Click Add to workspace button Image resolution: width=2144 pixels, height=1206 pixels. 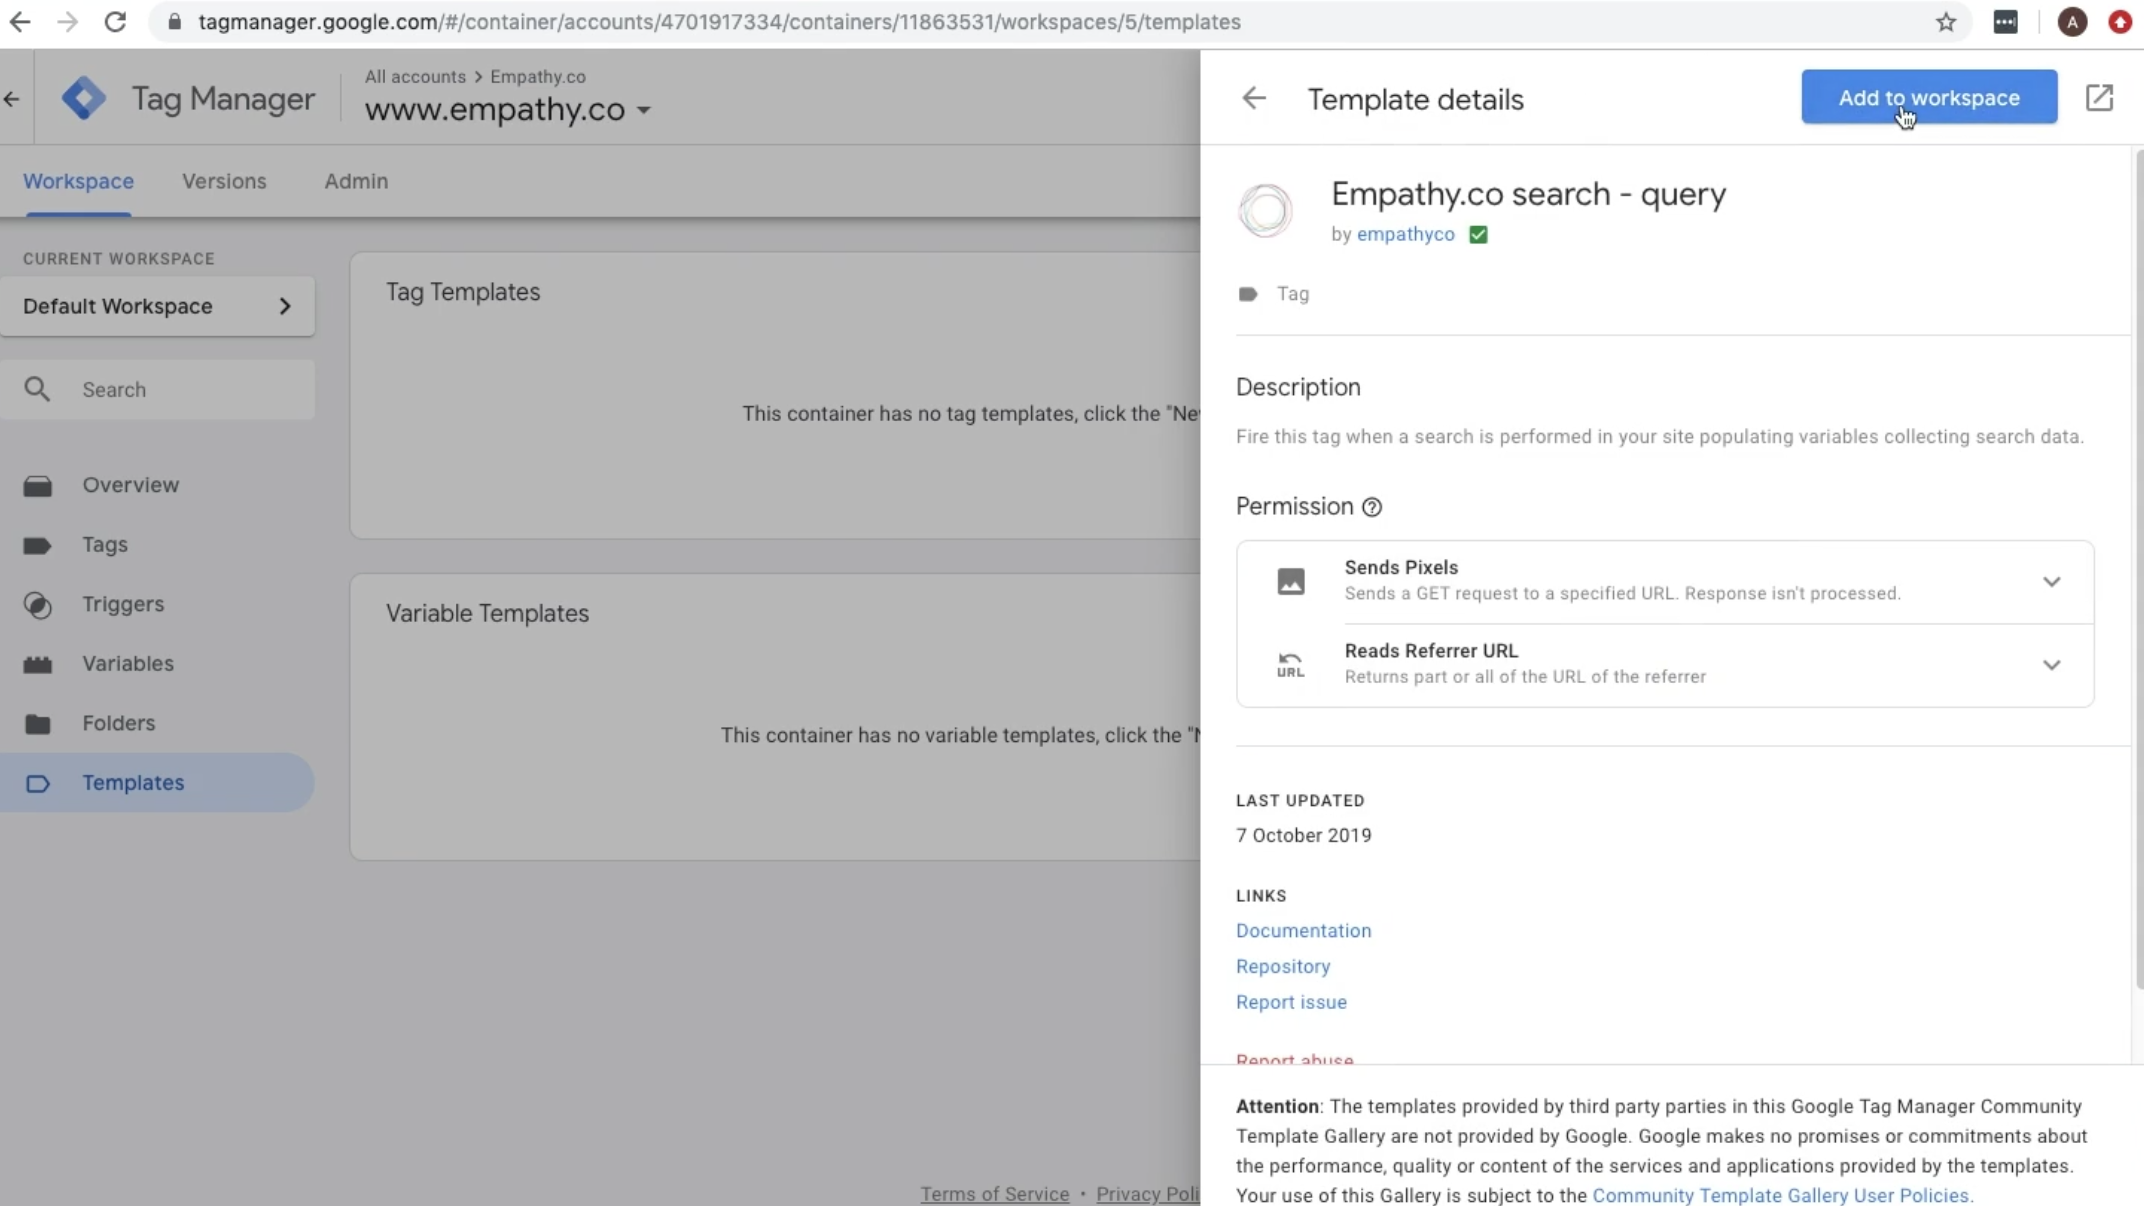pos(1929,97)
